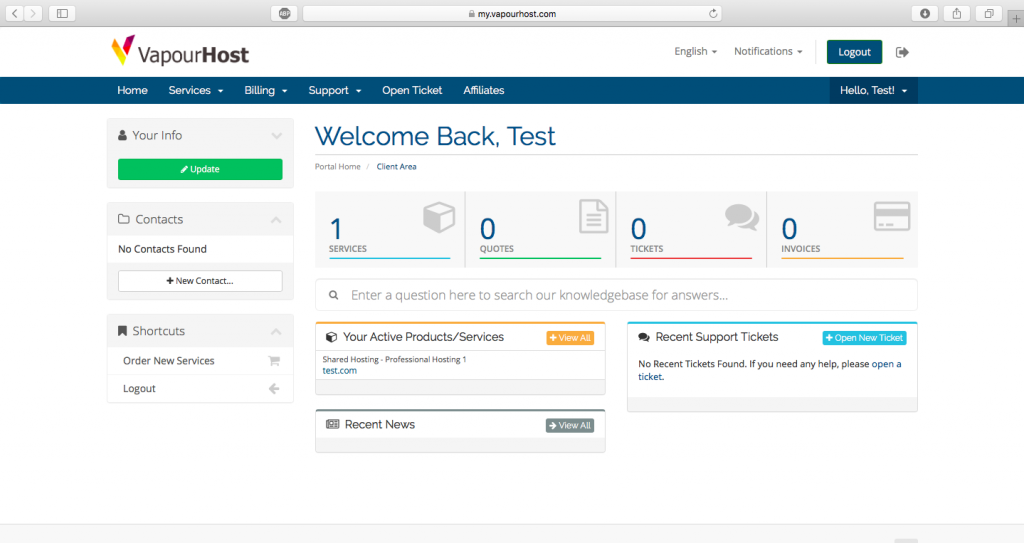Click View All for Active Products/Services
The height and width of the screenshot is (543, 1024).
coord(570,338)
